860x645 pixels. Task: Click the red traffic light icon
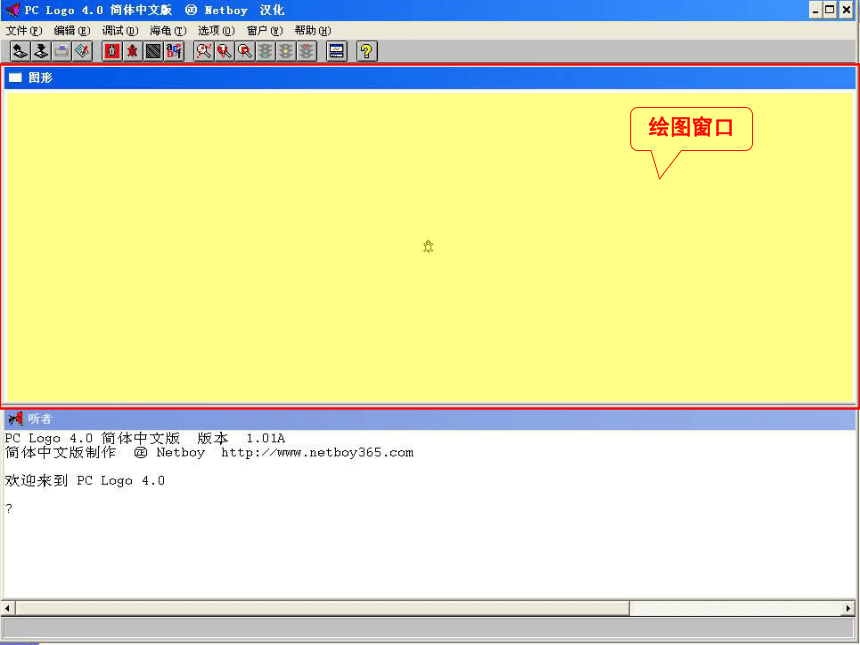click(x=307, y=51)
